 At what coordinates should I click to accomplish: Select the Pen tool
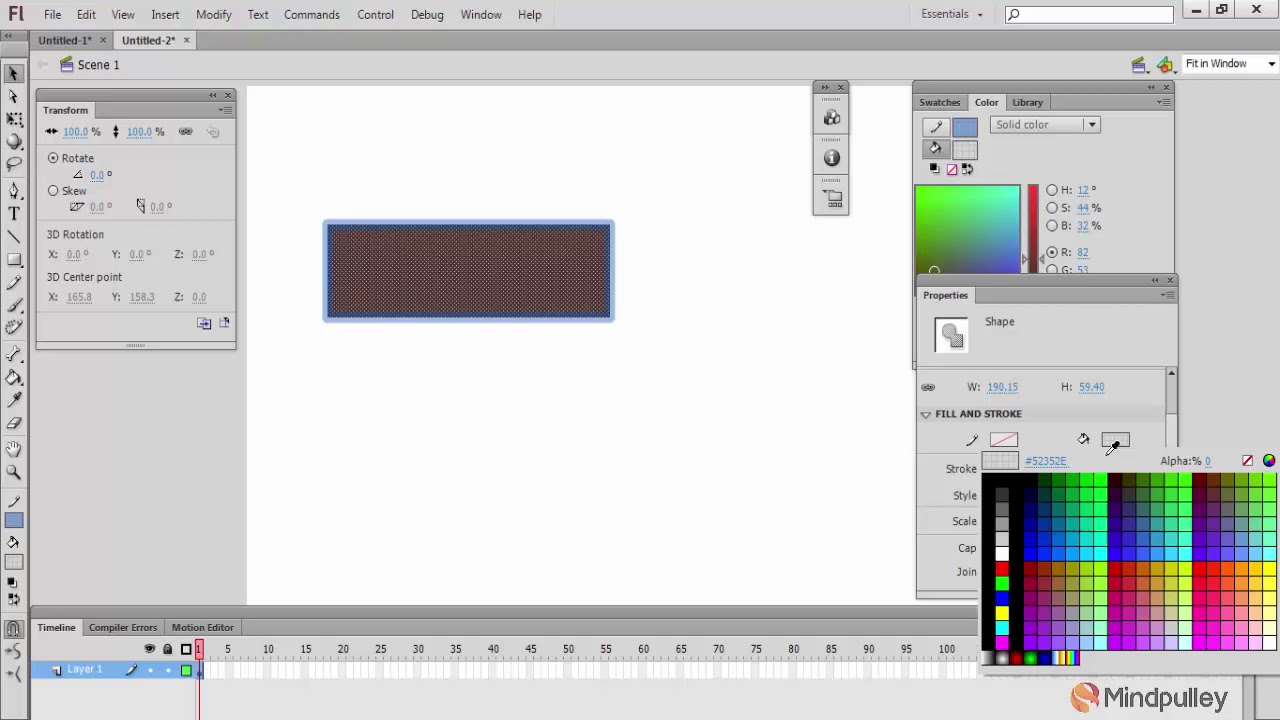click(14, 190)
